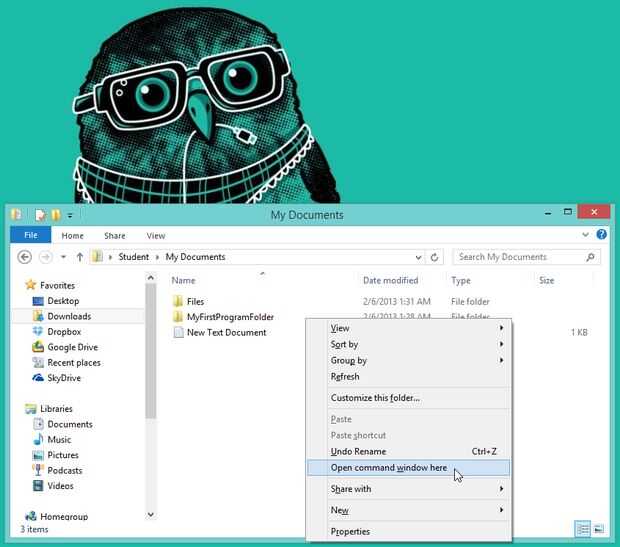Image resolution: width=620 pixels, height=547 pixels.
Task: Open the Home ribbon tab
Action: (x=72, y=236)
